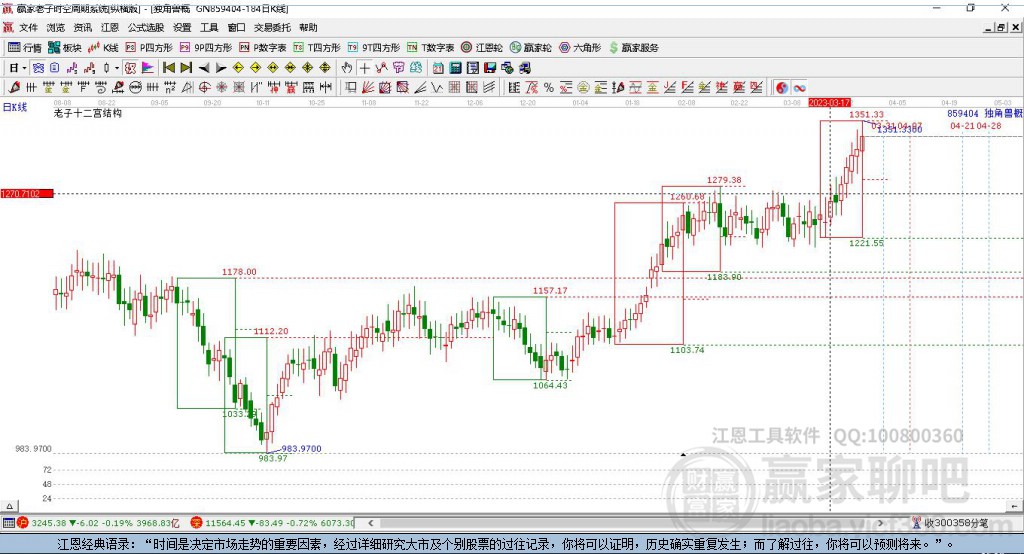This screenshot has width=1024, height=554.
Task: Open the P数字表 number table
Action: (263, 48)
